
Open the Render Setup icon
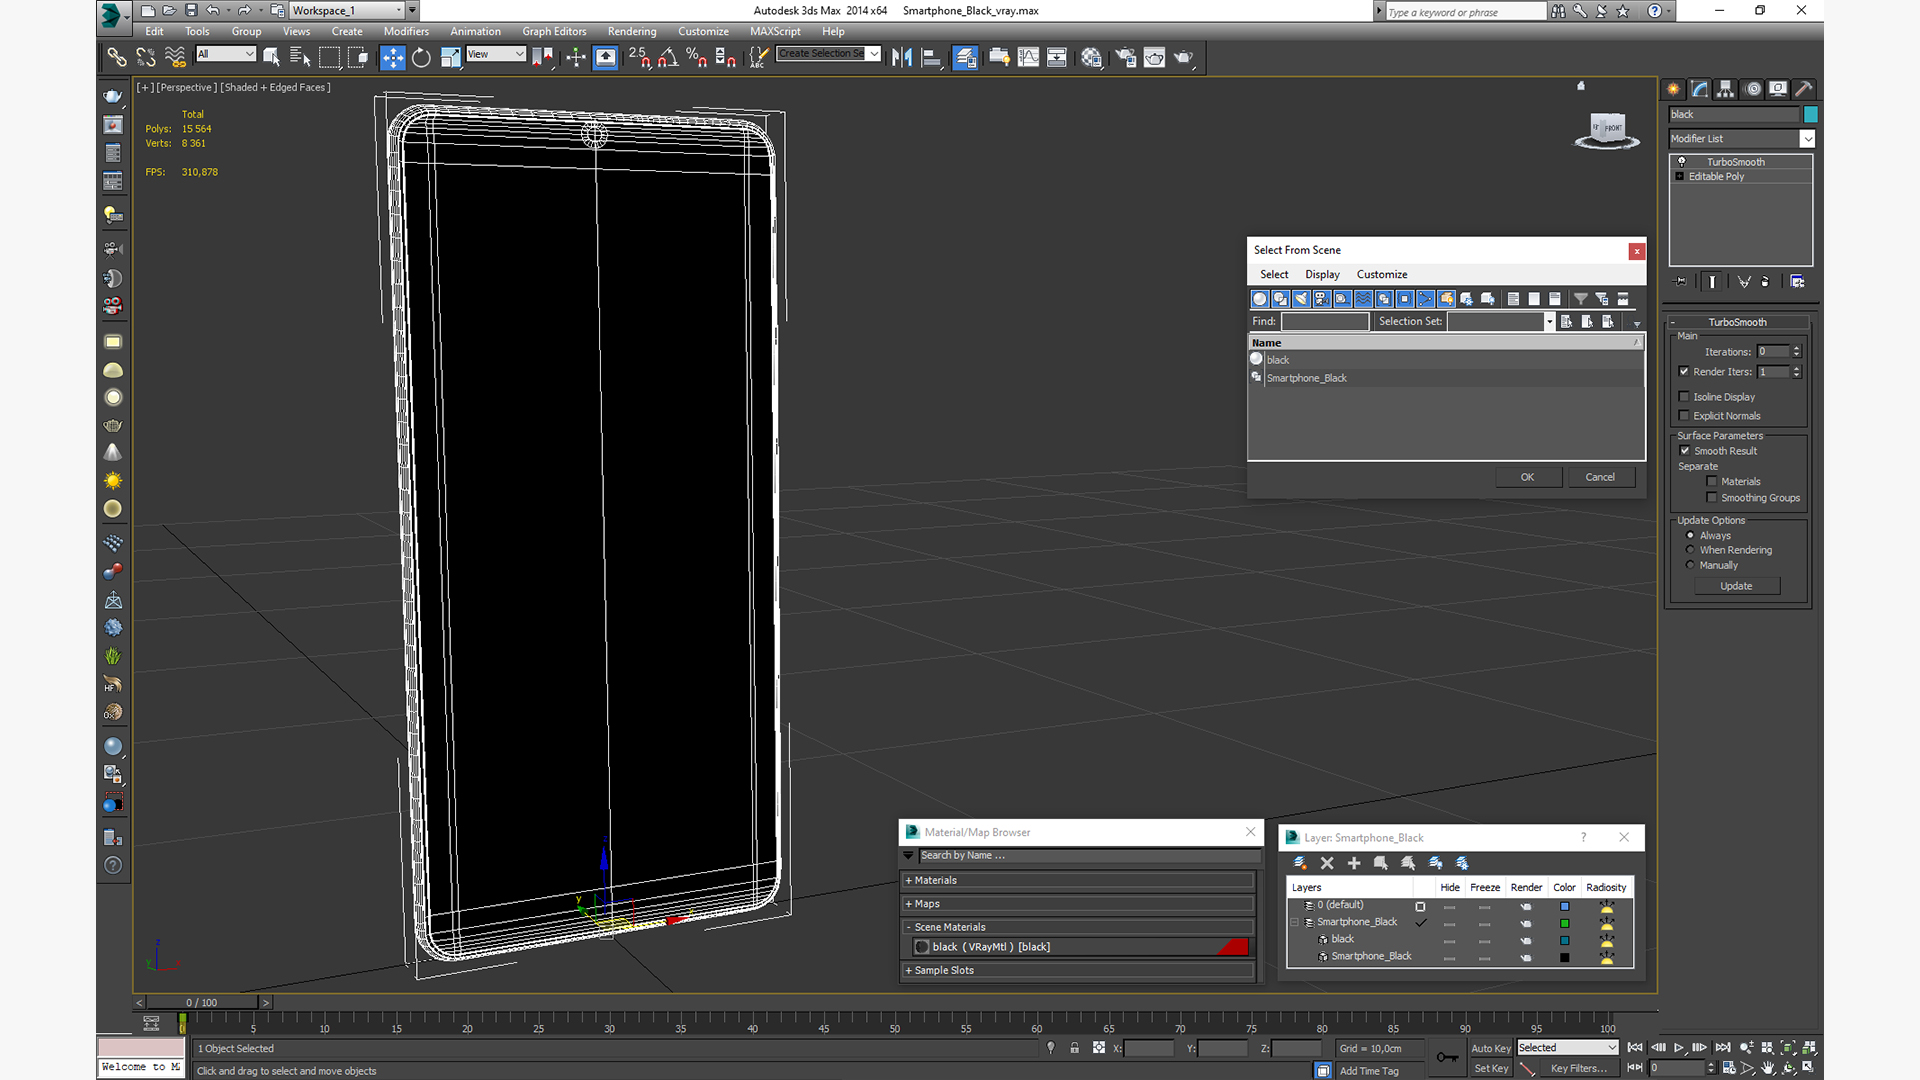click(1125, 58)
